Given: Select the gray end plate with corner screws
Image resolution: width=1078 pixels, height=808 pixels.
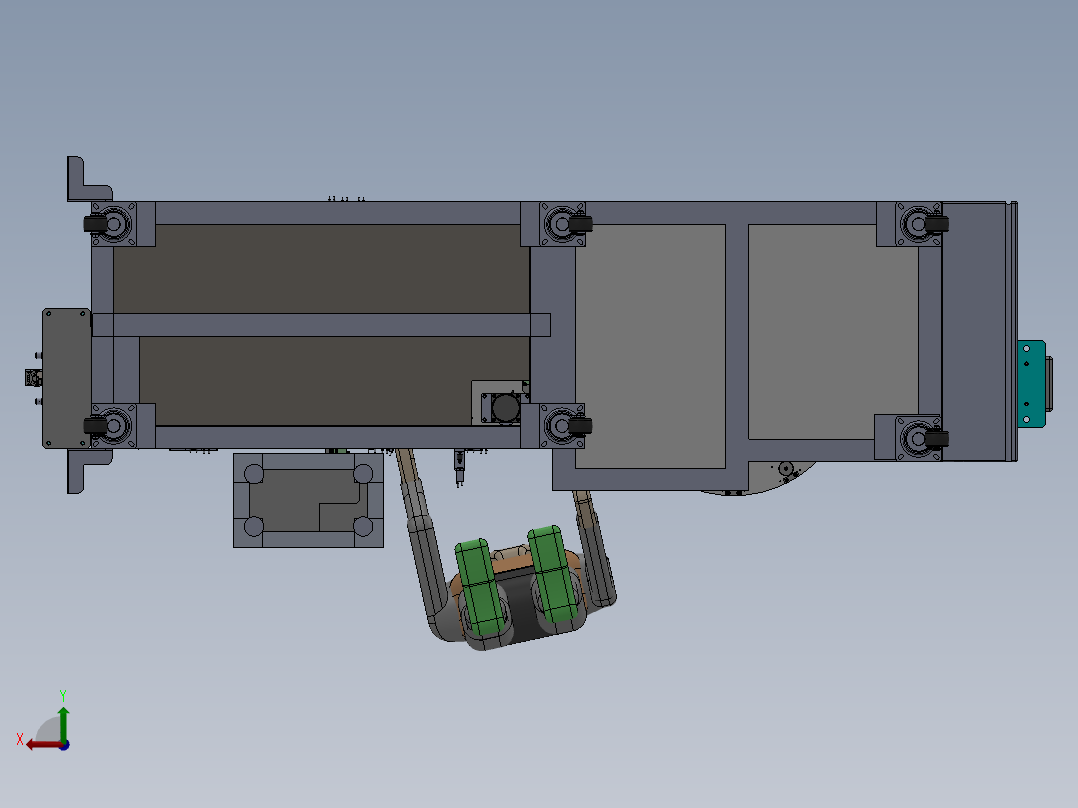Looking at the screenshot, I should 67,378.
